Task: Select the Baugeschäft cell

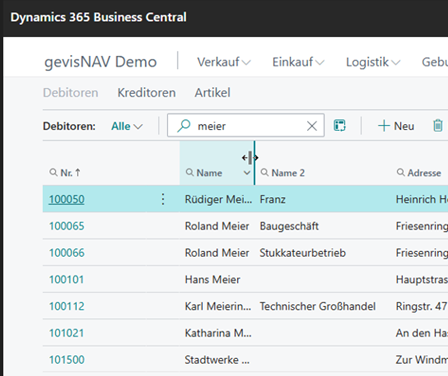Action: click(x=289, y=226)
